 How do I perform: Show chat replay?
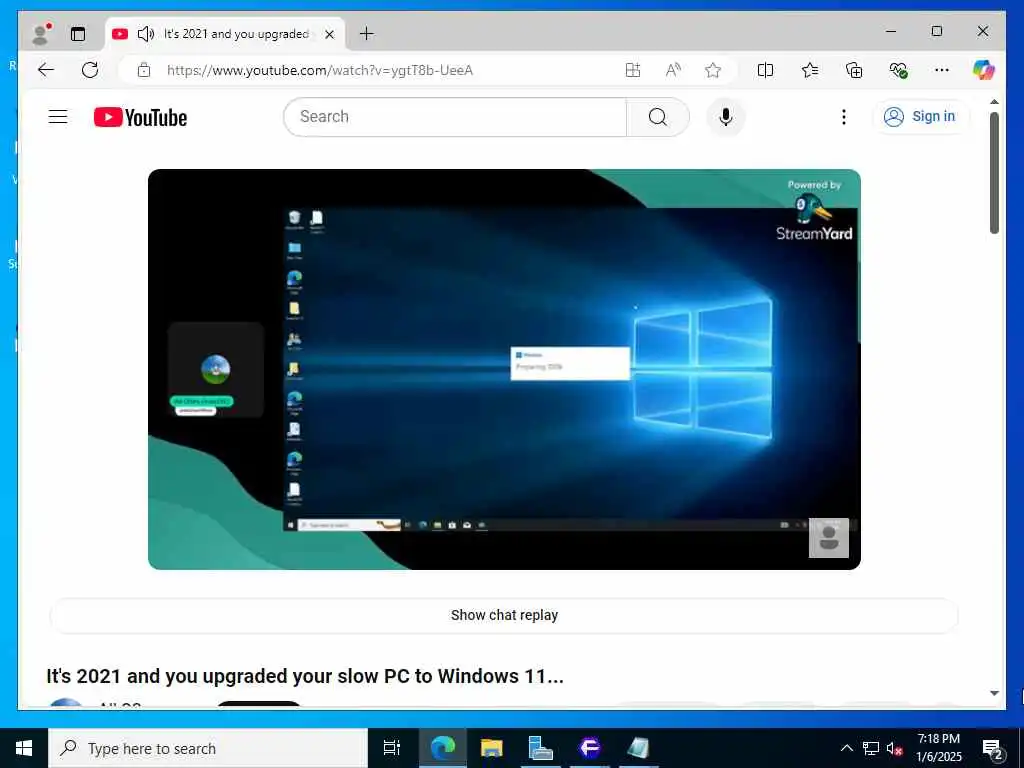pyautogui.click(x=504, y=615)
